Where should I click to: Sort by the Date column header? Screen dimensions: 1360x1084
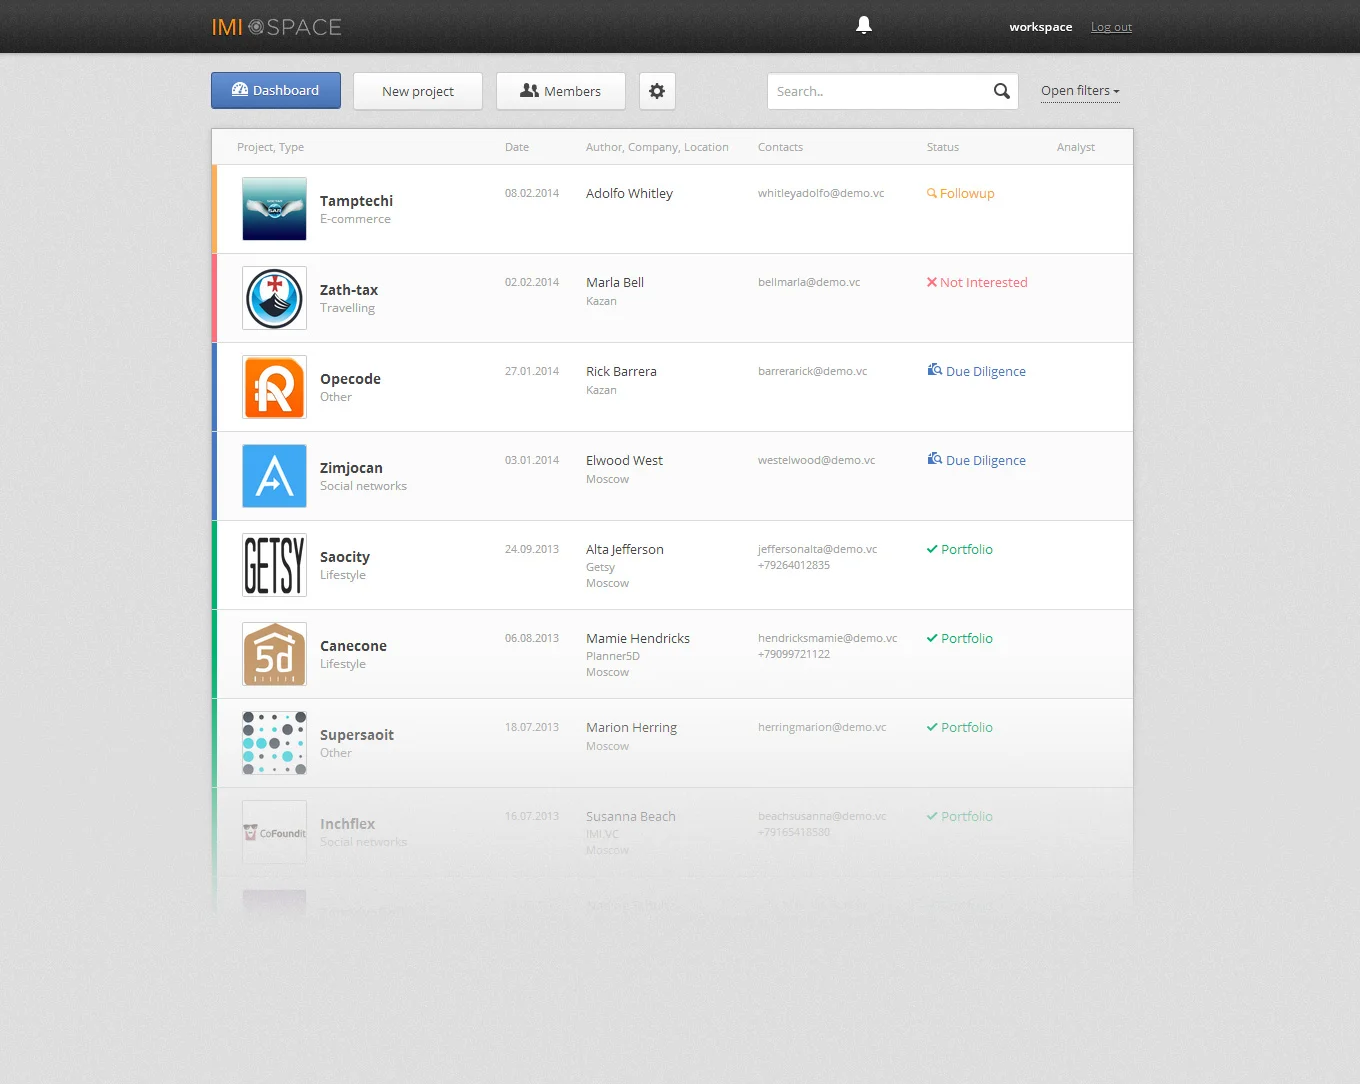517,147
